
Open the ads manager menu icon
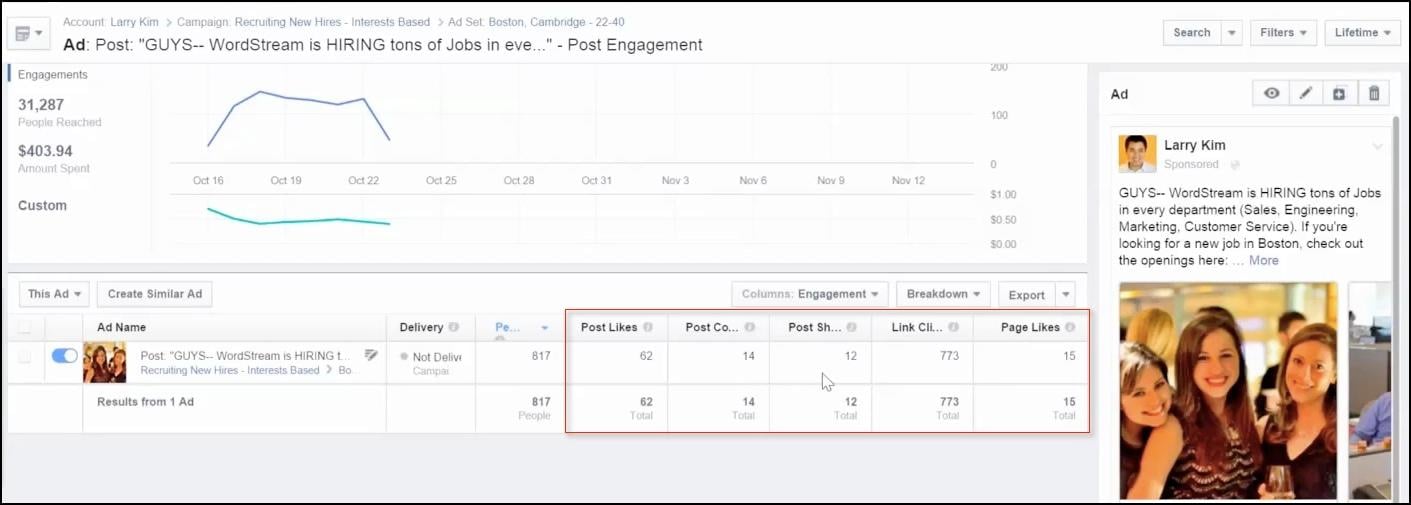tap(27, 33)
